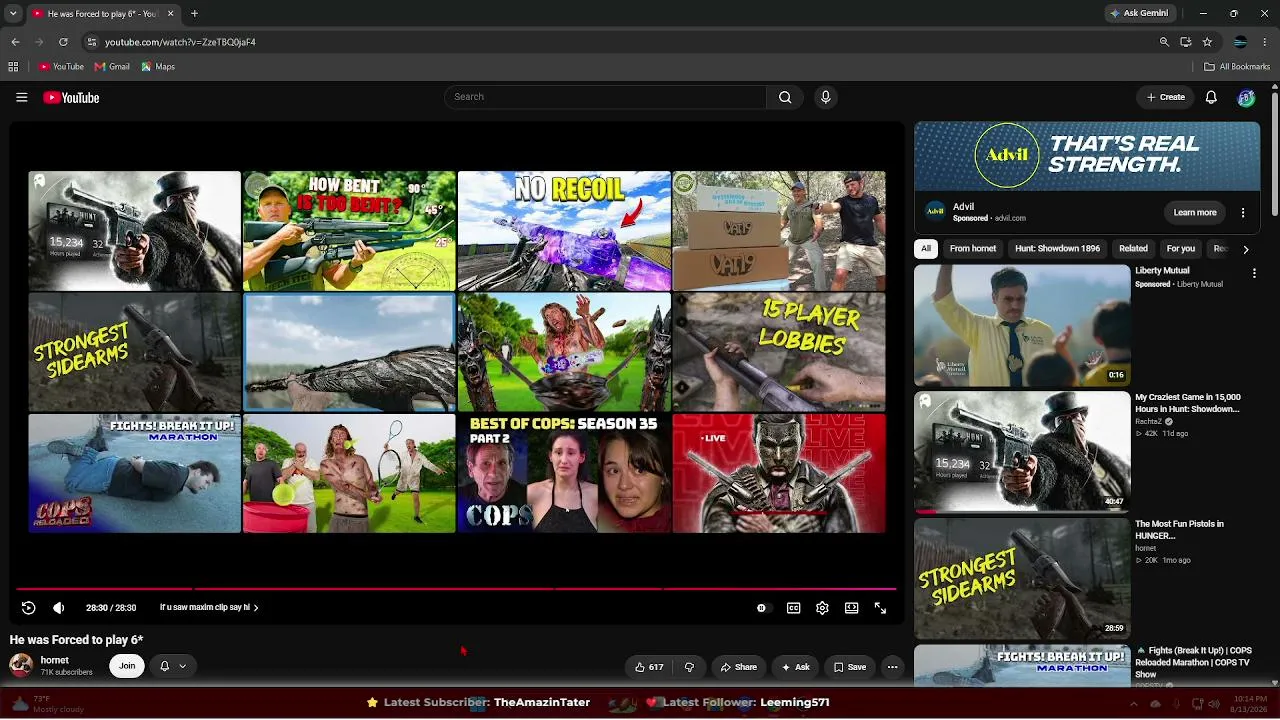Viewport: 1280px width, 720px height.
Task: Toggle closed captions CC button
Action: tap(793, 608)
